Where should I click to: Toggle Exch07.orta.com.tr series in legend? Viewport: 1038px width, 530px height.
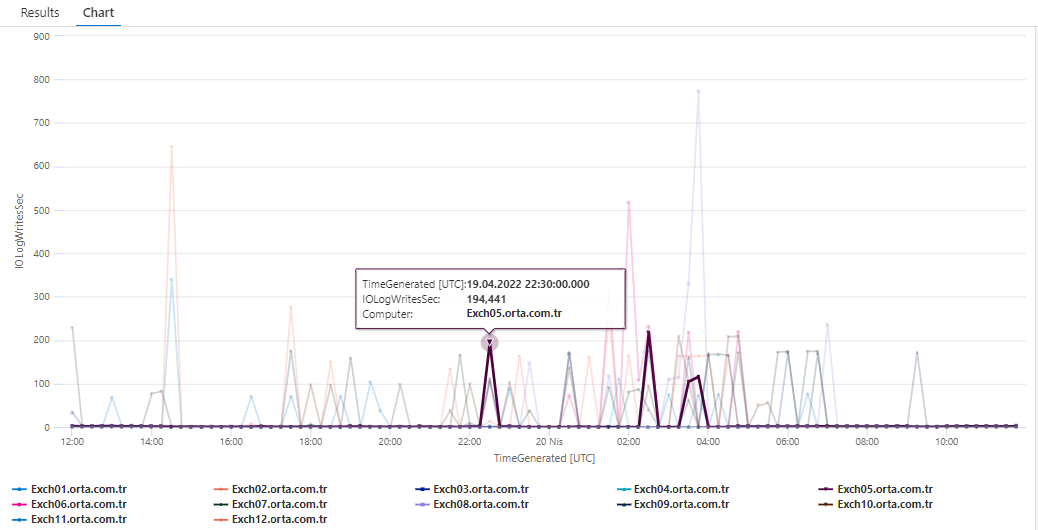click(270, 504)
